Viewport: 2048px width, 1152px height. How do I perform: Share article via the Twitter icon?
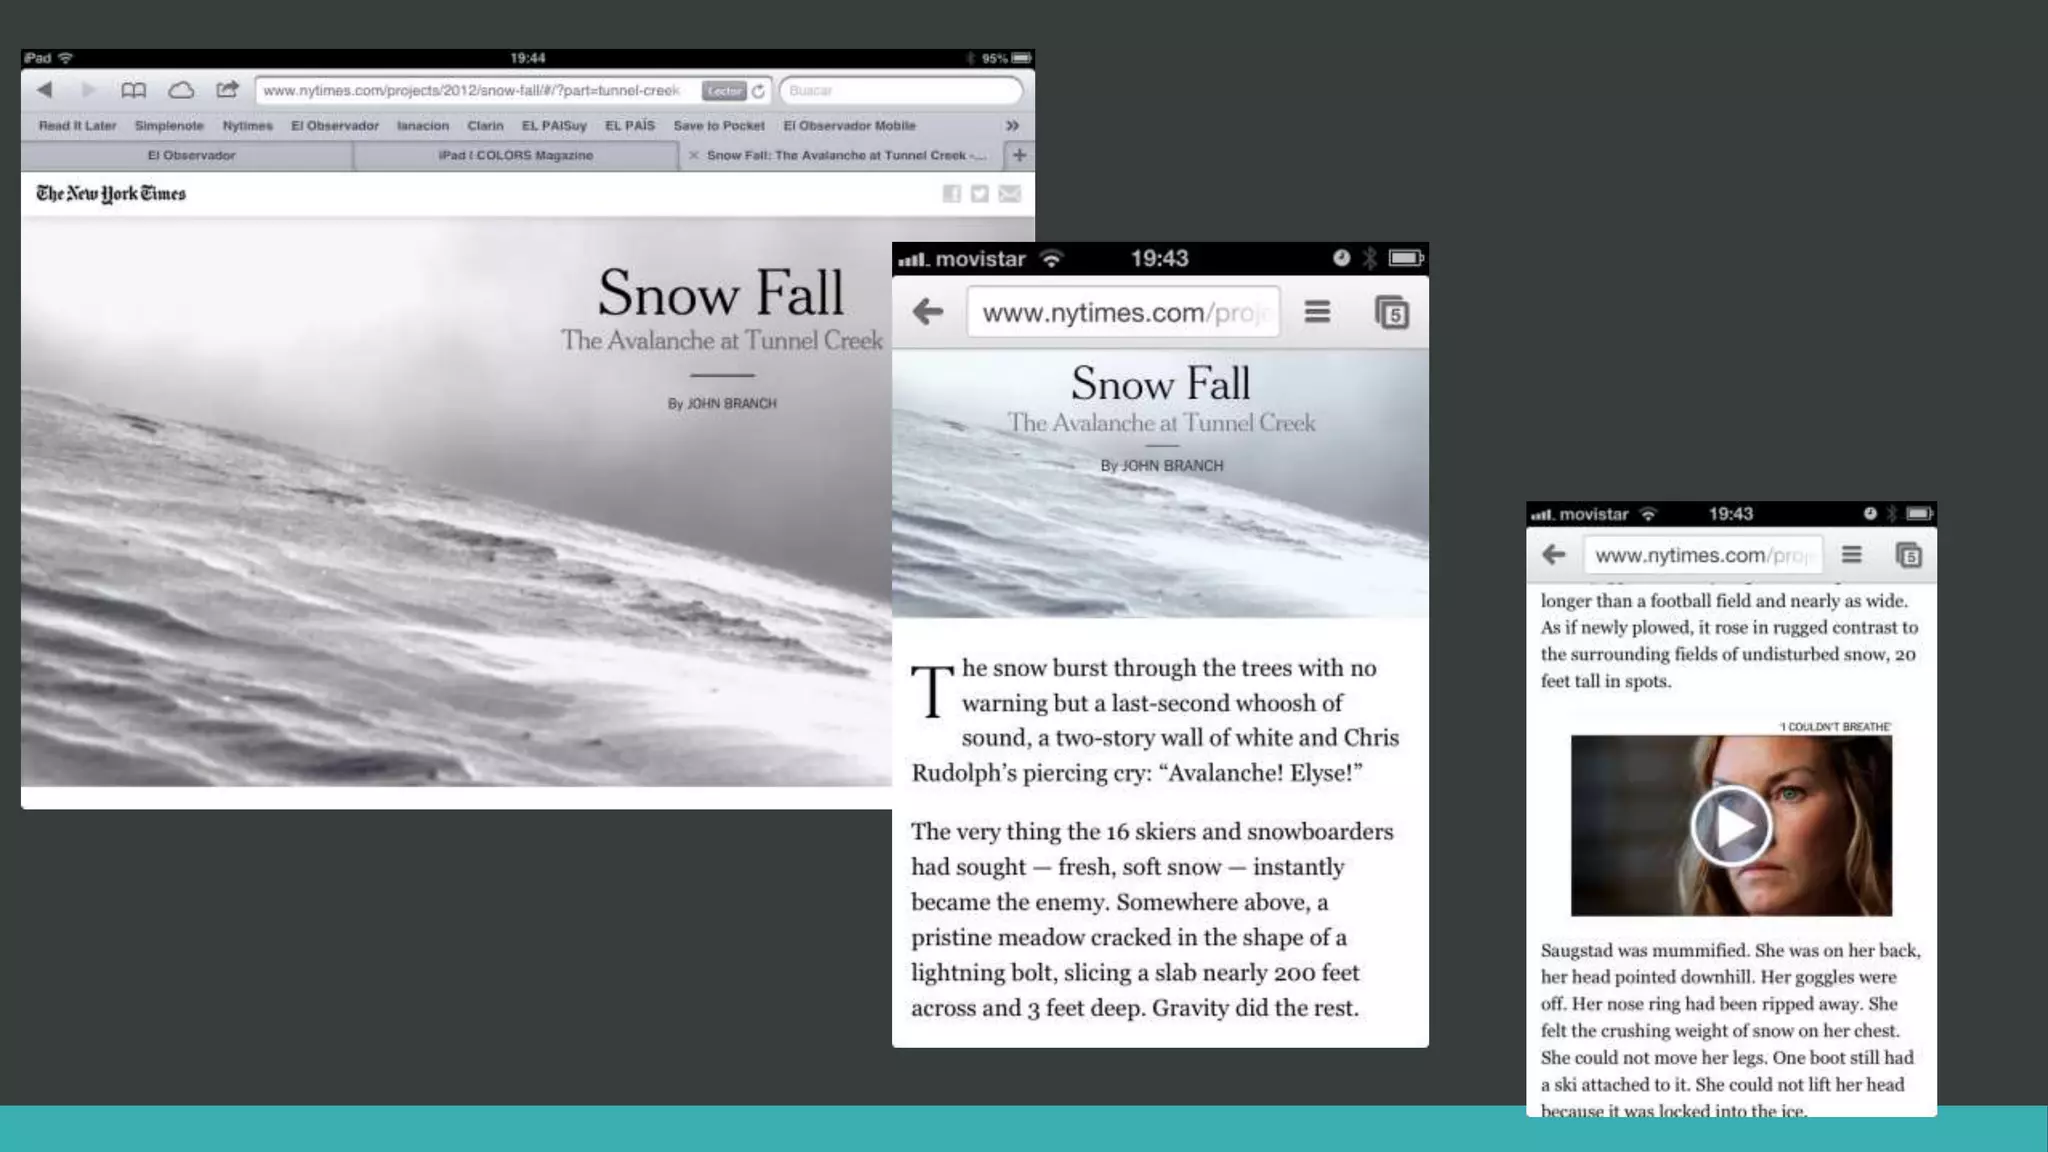980,194
